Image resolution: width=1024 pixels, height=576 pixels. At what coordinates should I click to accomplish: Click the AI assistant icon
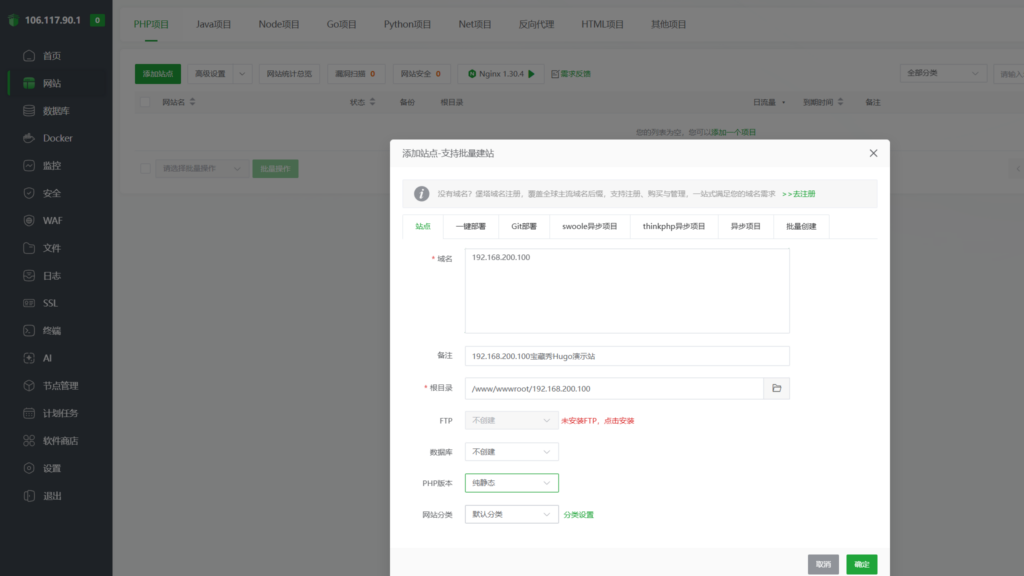(29, 358)
